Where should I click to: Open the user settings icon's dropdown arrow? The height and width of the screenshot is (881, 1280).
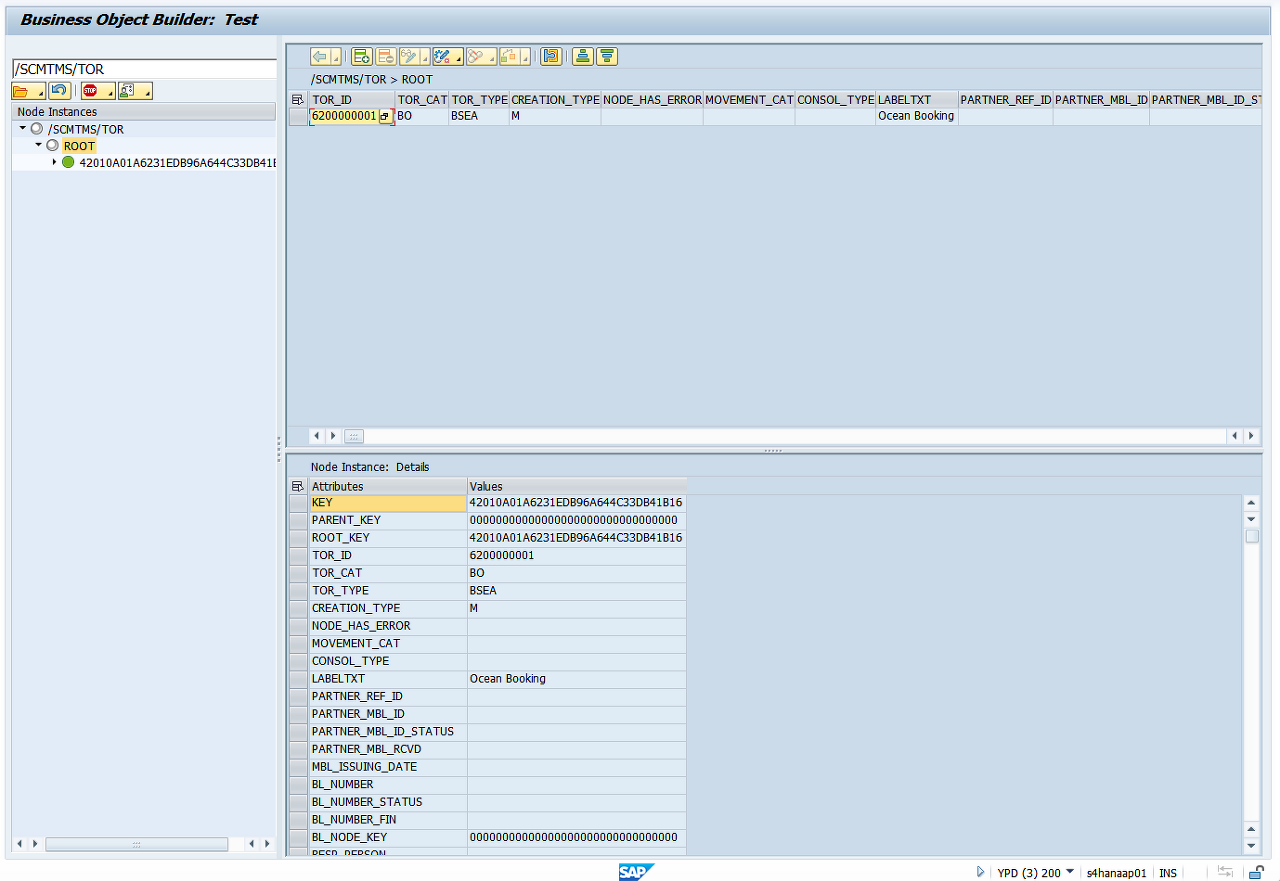147,94
